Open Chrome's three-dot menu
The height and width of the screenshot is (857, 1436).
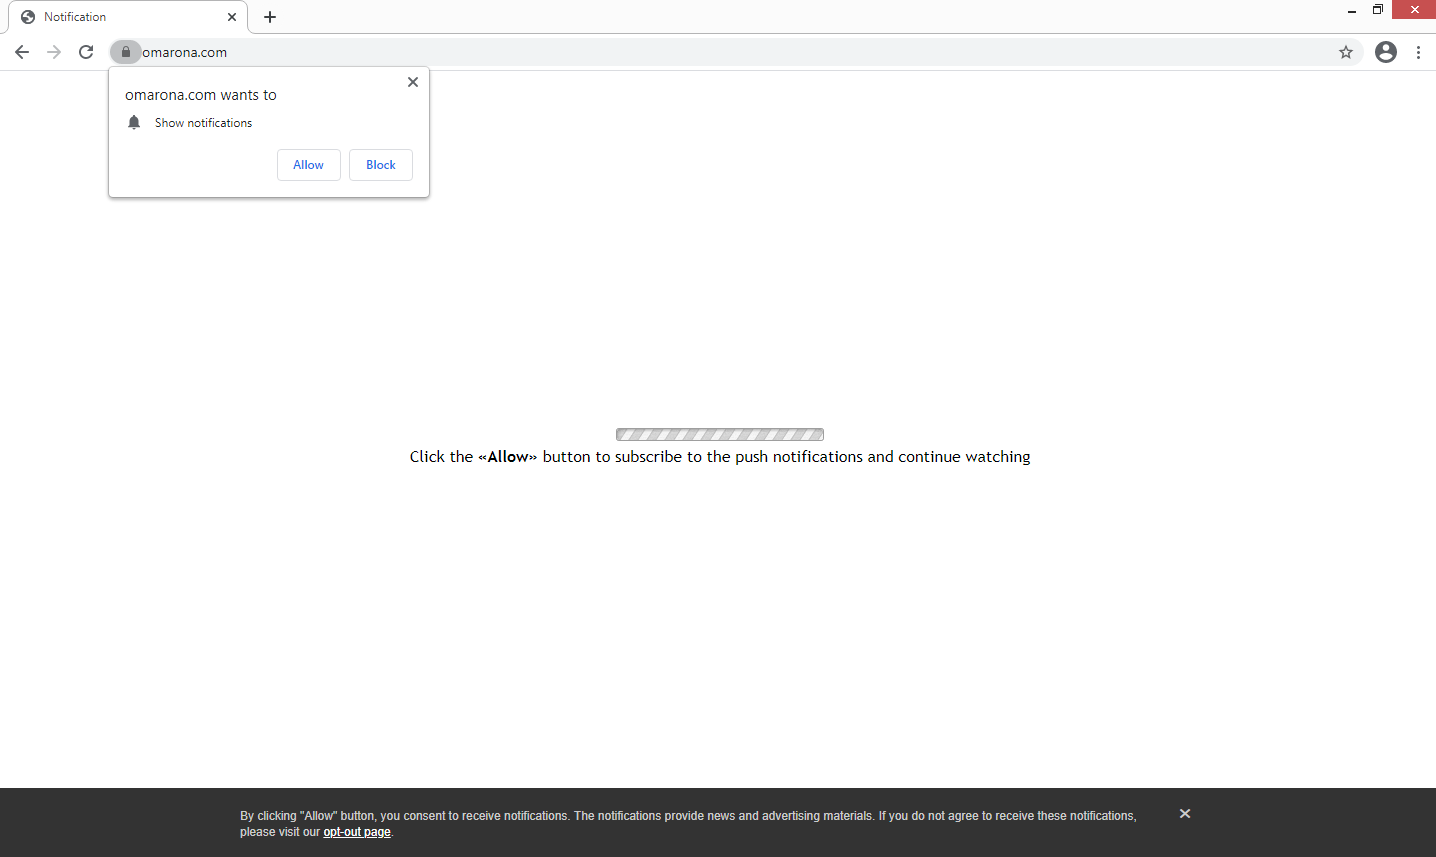pos(1418,52)
